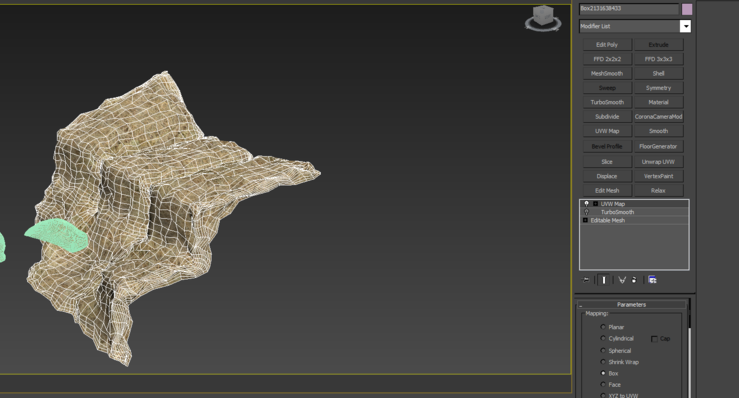Toggle UVW Map modifier lightbulb

[x=586, y=204]
